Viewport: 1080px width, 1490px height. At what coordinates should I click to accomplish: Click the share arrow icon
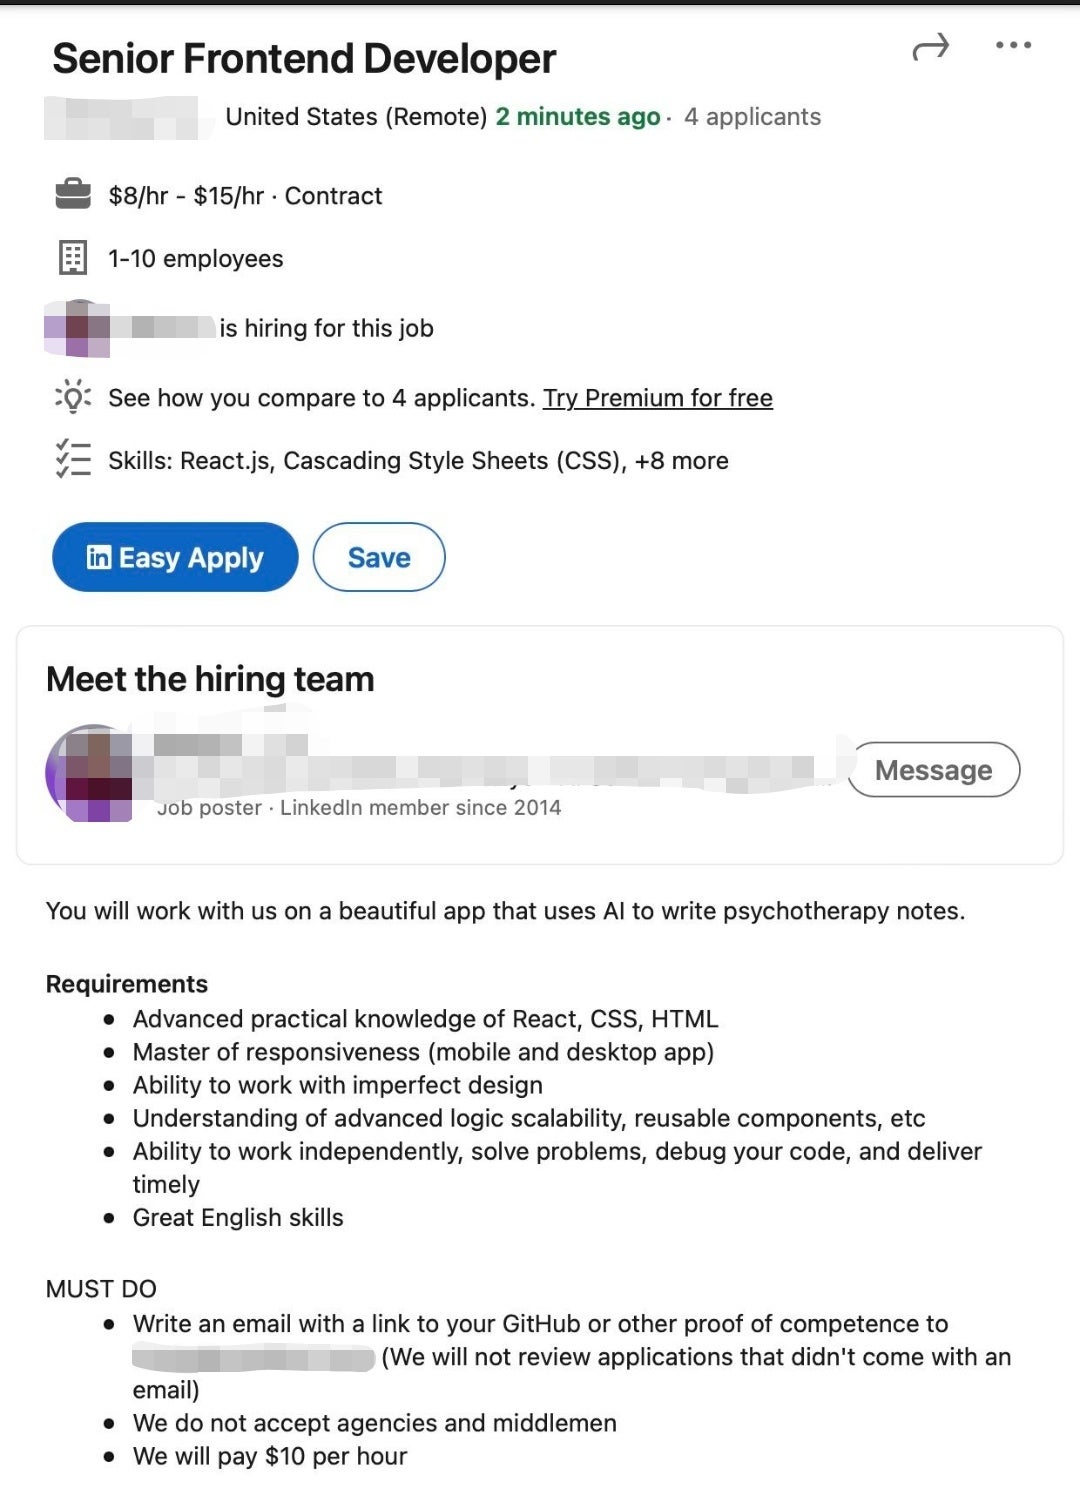(930, 47)
